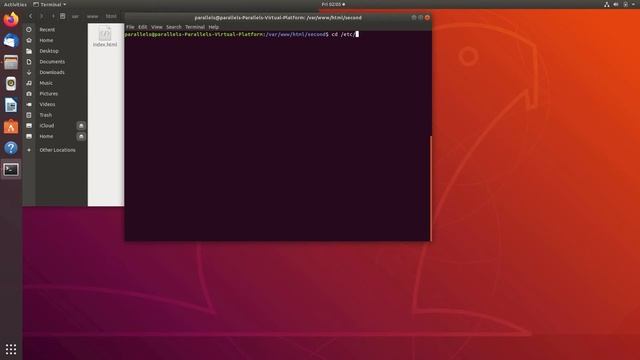Click the 'html' path breadcrumb in Files
The width and height of the screenshot is (640, 360).
coord(111,16)
